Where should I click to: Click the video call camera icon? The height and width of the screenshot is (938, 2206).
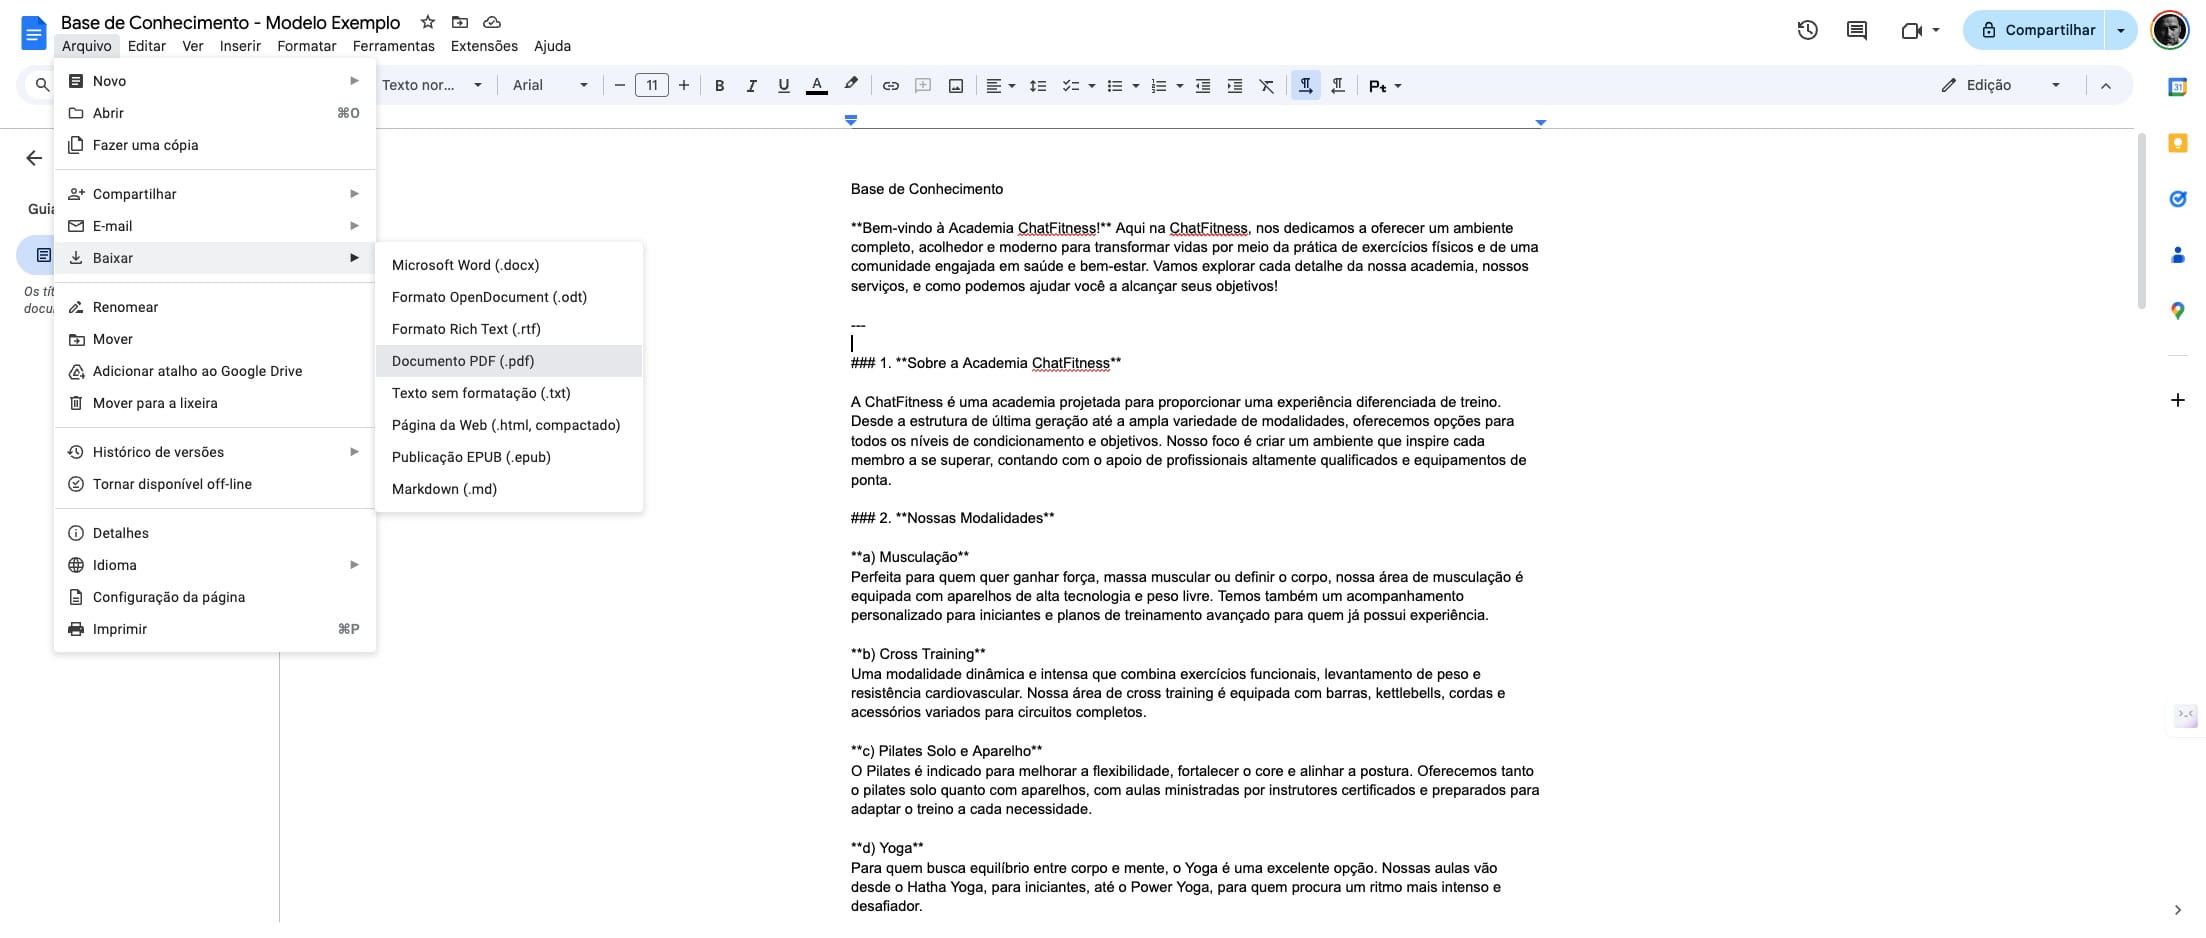point(1912,30)
